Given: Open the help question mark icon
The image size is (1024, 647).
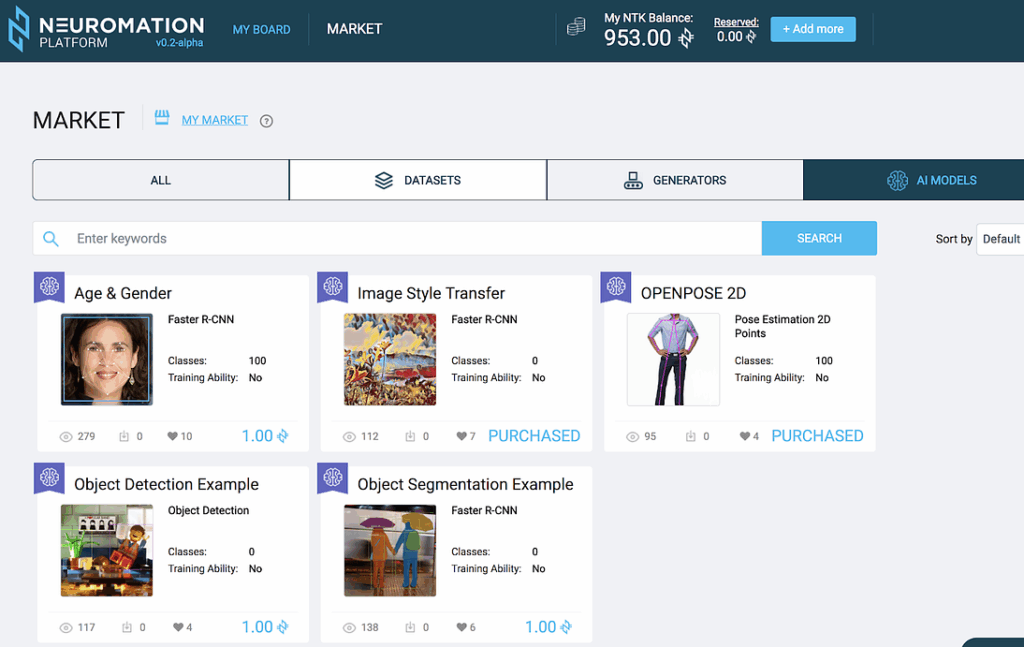Looking at the screenshot, I should tap(266, 121).
